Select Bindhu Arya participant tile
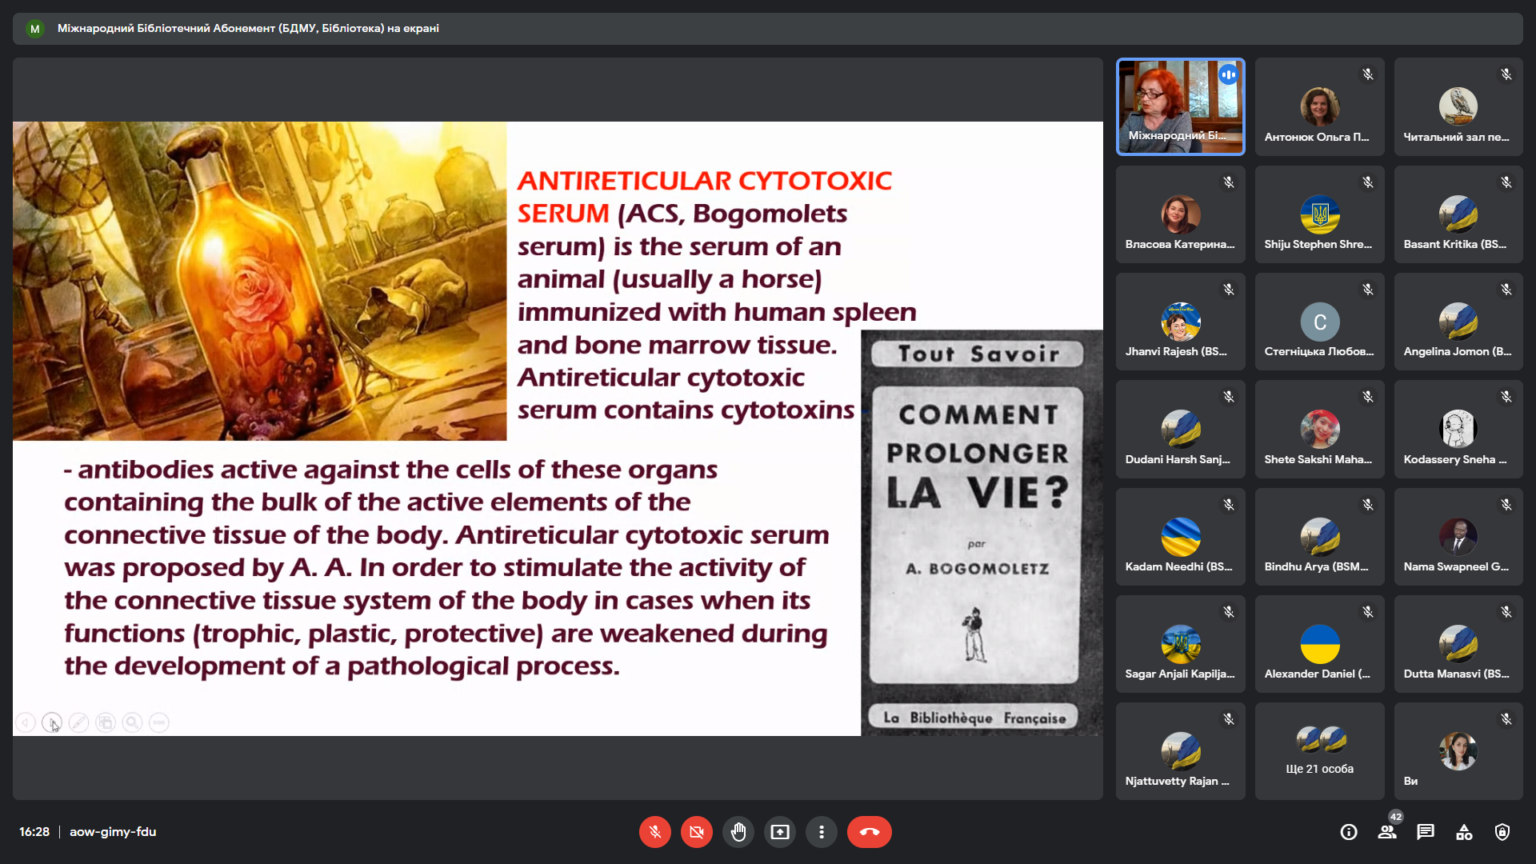Image resolution: width=1536 pixels, height=864 pixels. [x=1320, y=537]
